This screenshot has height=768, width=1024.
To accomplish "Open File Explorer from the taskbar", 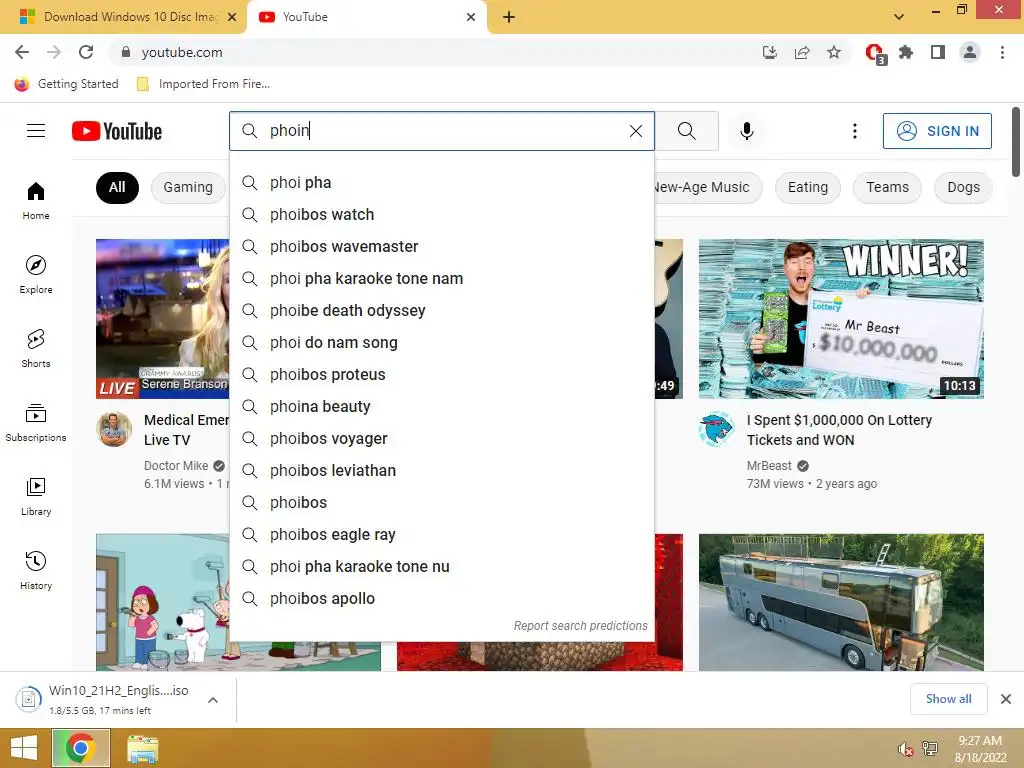I will [142, 749].
